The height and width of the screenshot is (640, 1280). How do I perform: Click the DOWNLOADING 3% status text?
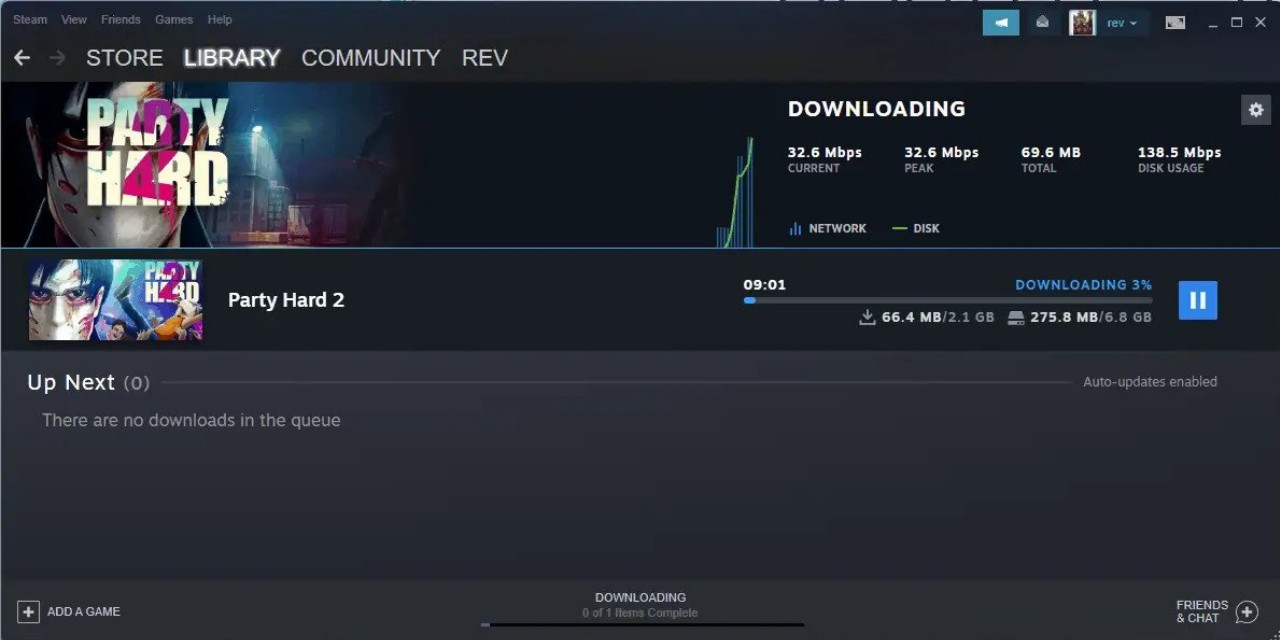[1084, 285]
